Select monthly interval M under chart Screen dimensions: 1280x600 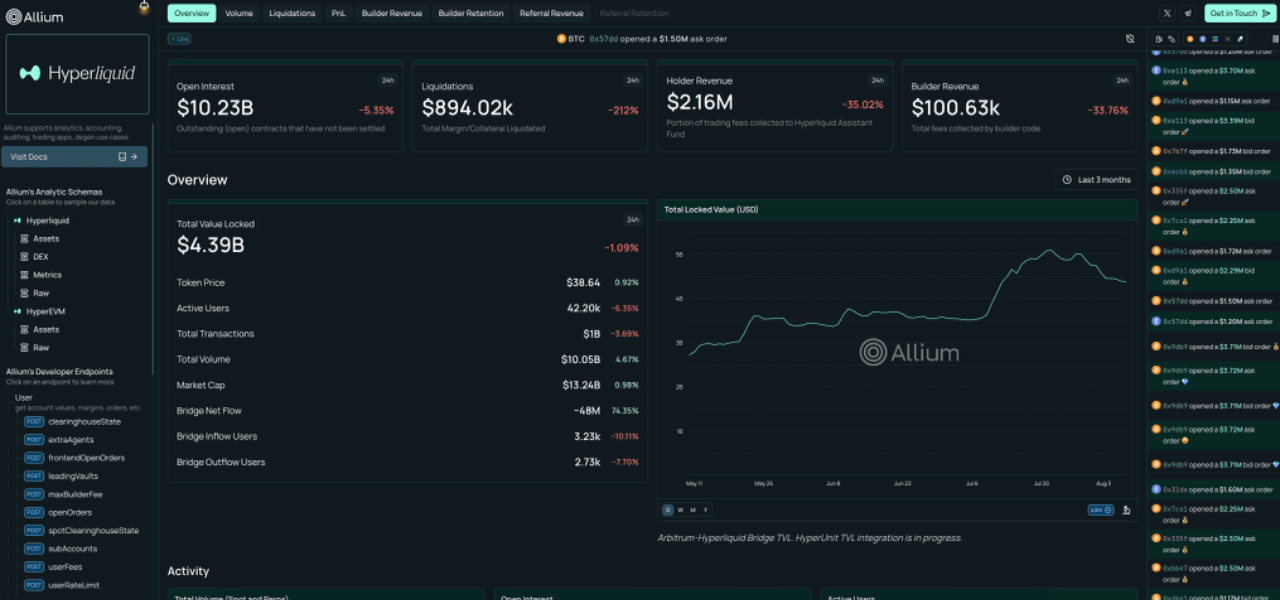(693, 510)
